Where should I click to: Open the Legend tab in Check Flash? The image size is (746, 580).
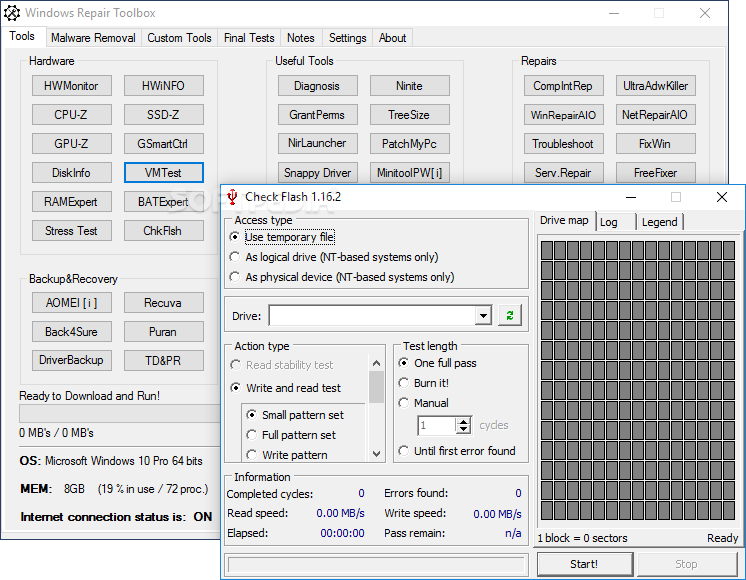tap(659, 222)
